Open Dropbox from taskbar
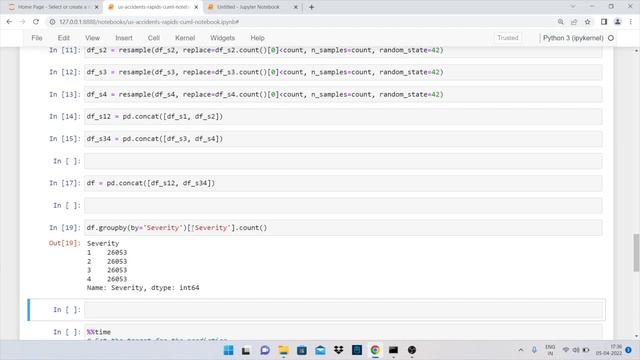The height and width of the screenshot is (360, 640). point(338,350)
